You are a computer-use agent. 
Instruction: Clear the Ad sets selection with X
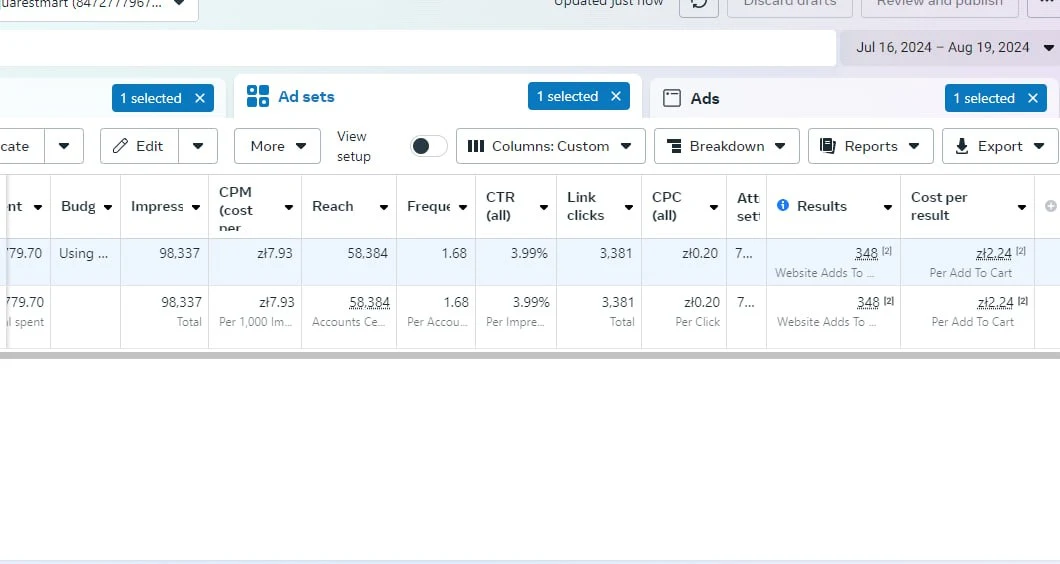(x=616, y=97)
